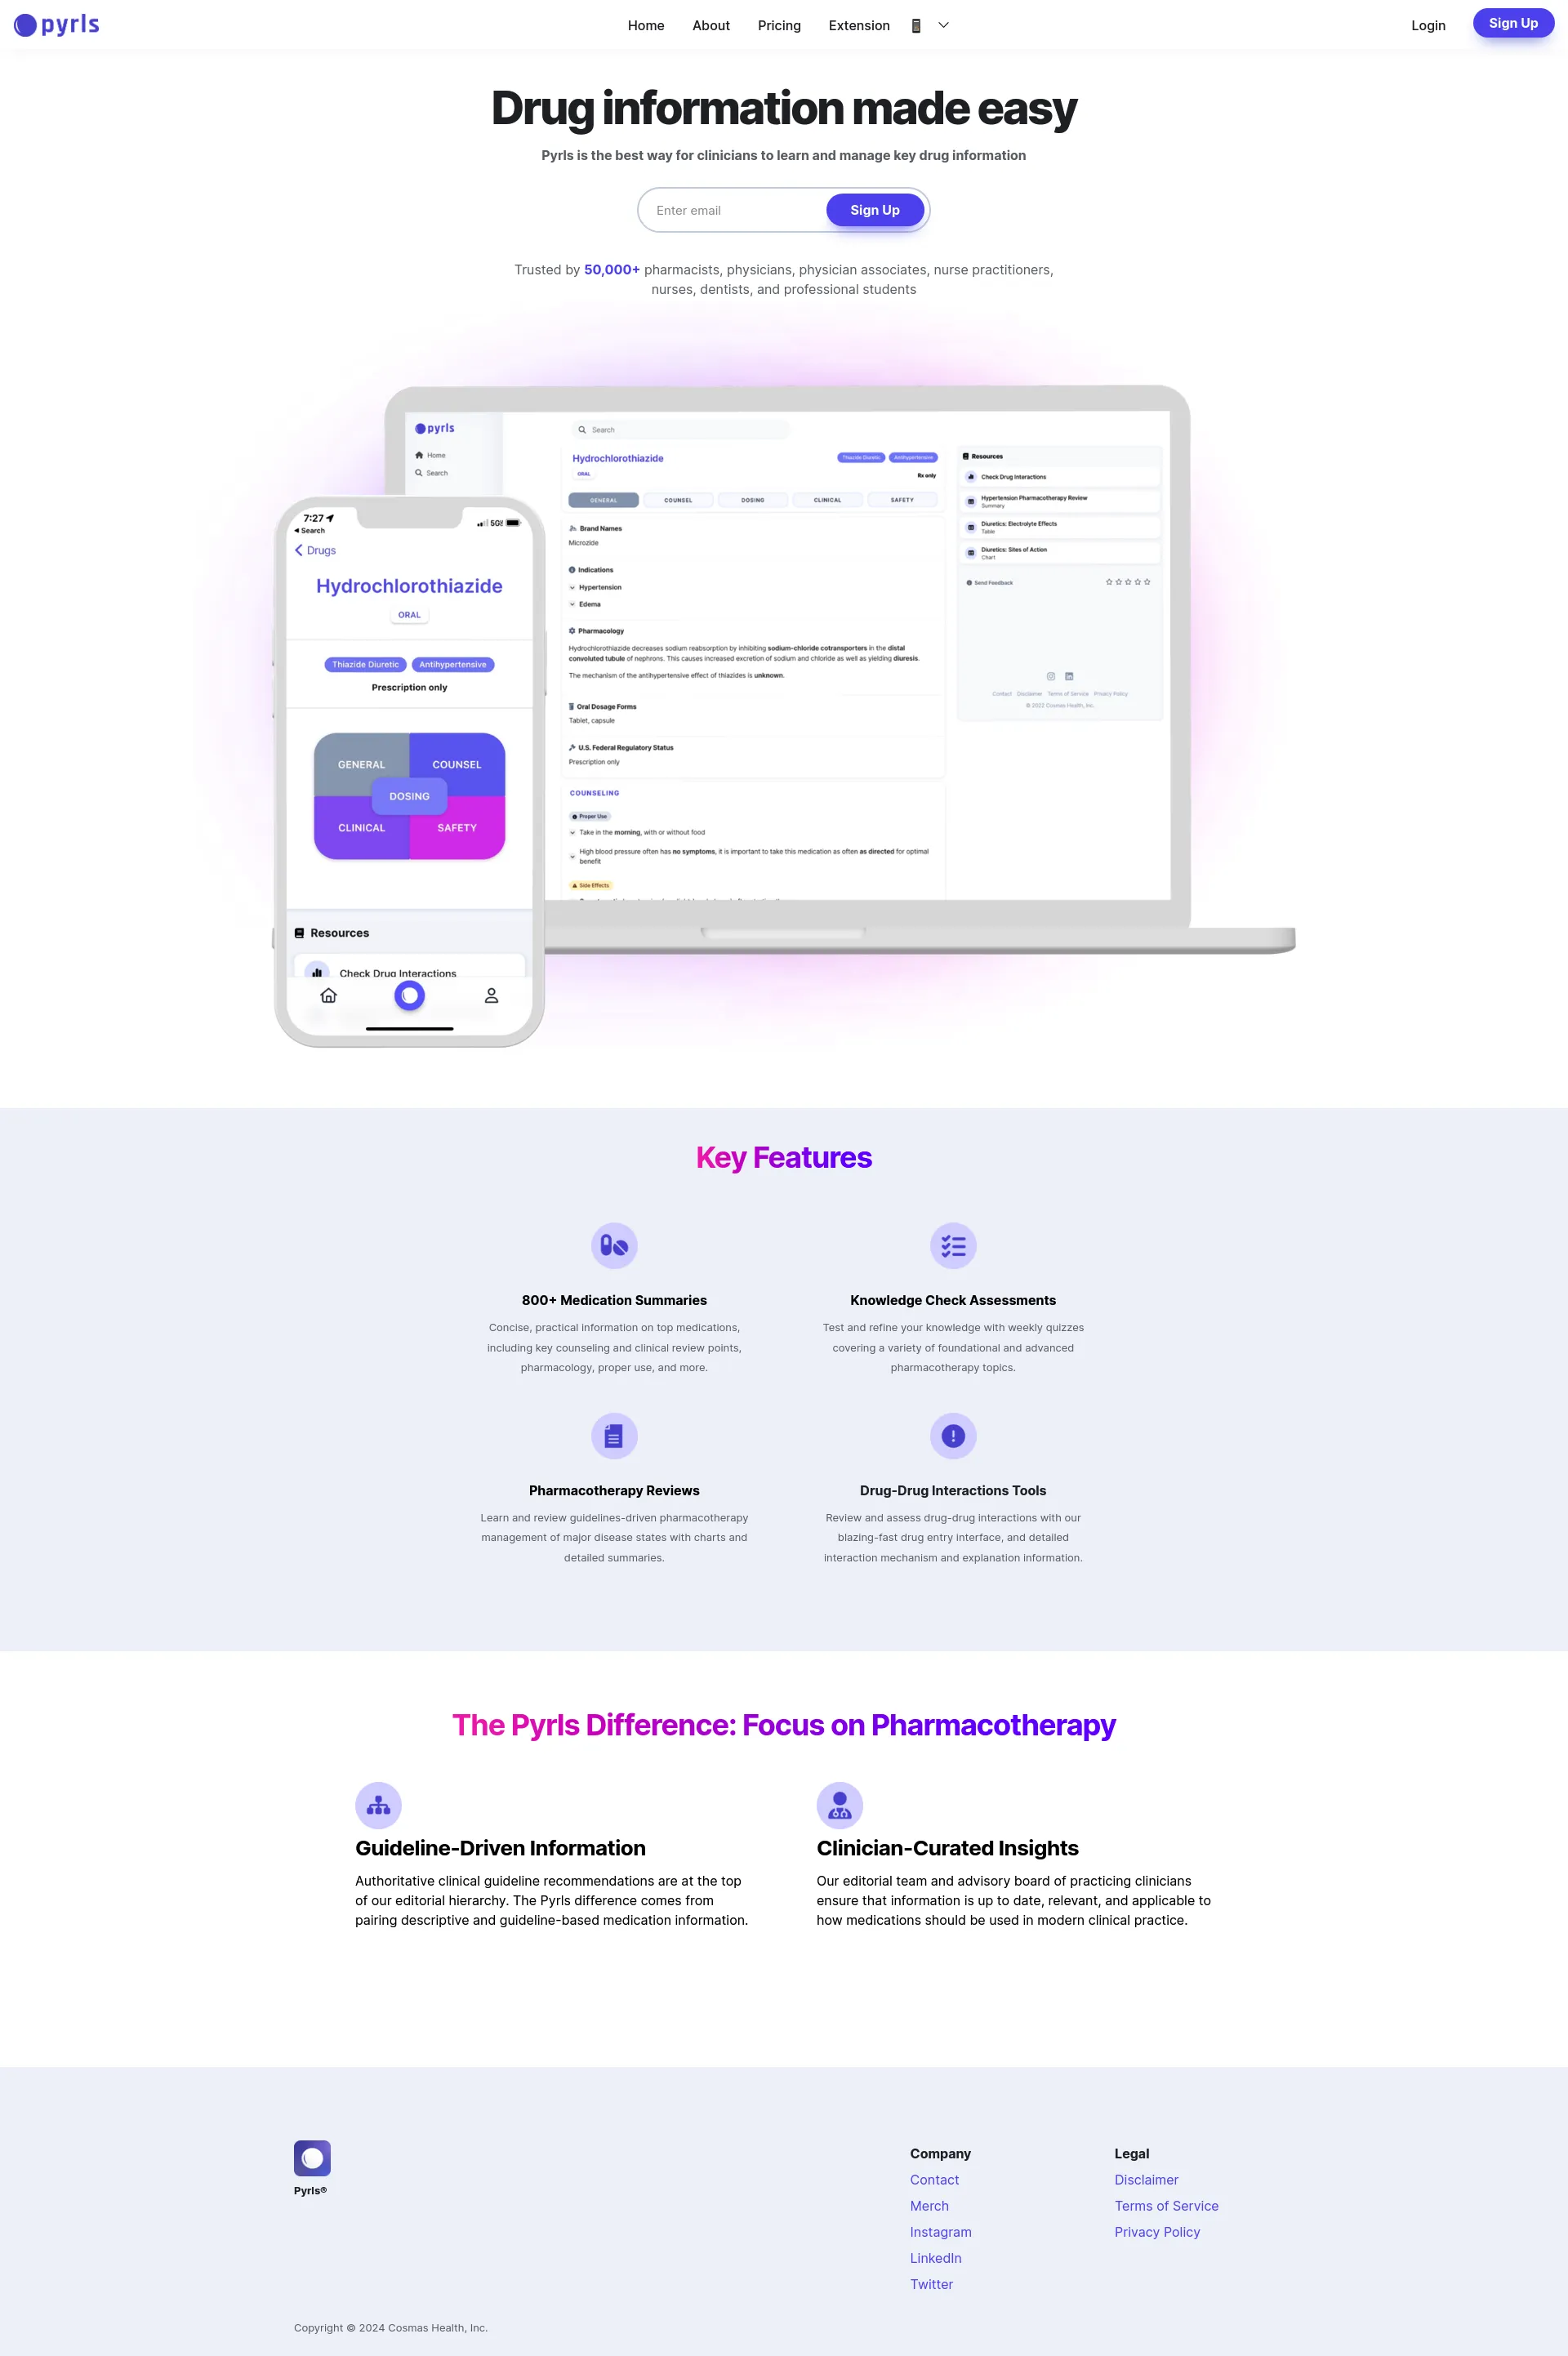The image size is (1568, 2356).
Task: Click the pharmacotherapy reviews document icon
Action: [614, 1436]
